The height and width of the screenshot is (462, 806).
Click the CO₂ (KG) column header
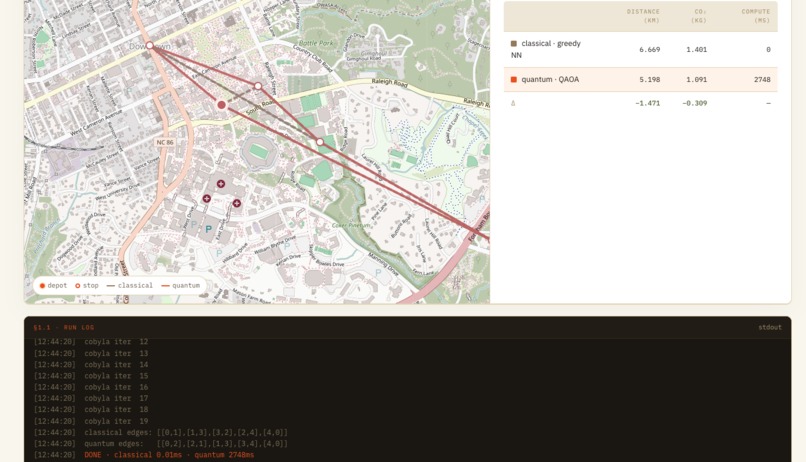(x=699, y=16)
